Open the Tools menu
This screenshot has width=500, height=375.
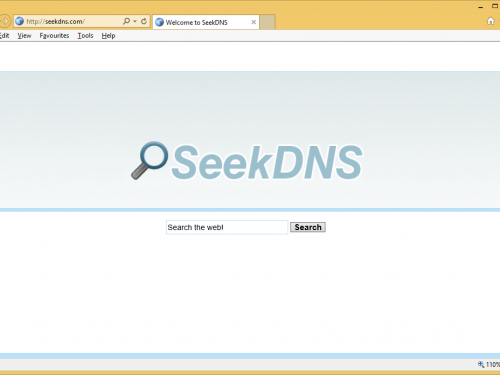click(85, 36)
